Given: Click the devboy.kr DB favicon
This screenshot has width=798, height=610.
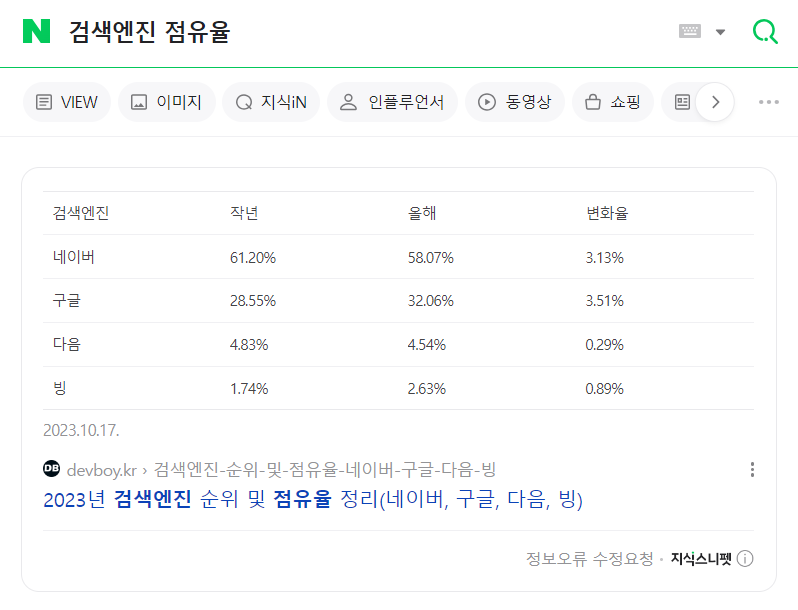Looking at the screenshot, I should (x=51, y=469).
